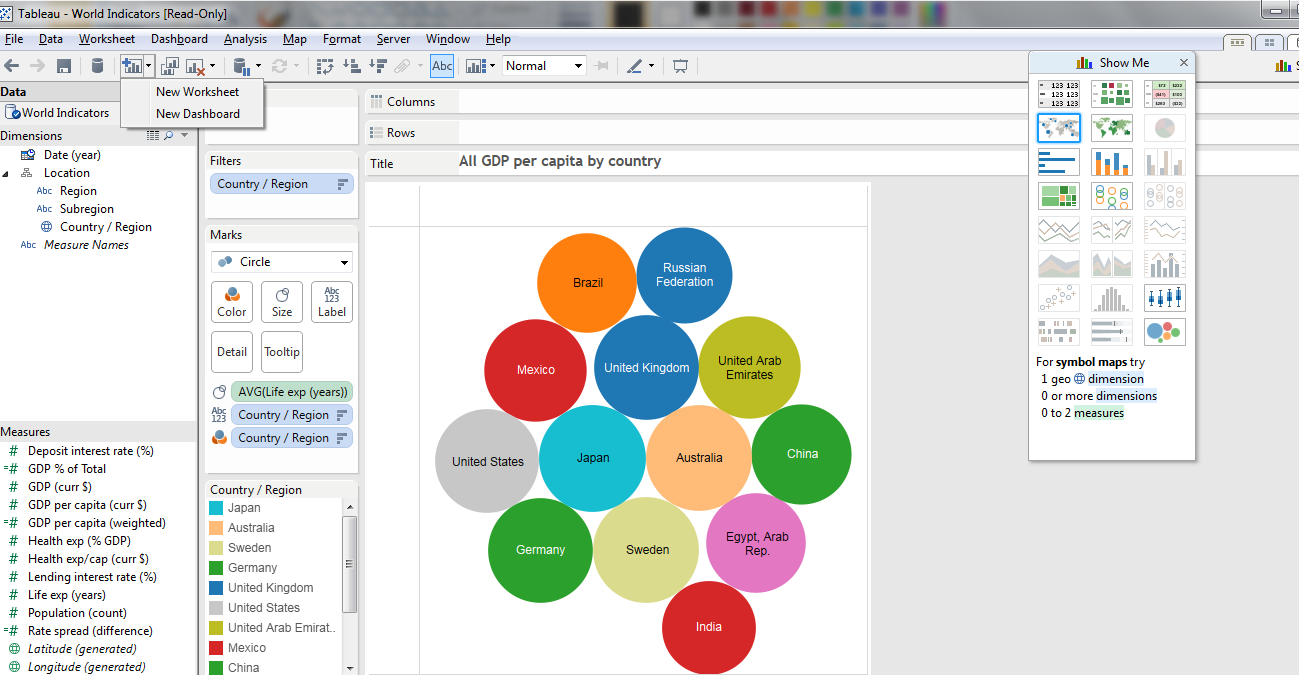This screenshot has height=675, width=1299.
Task: Click the Duplicate Sheet toolbar icon
Action: coord(170,66)
